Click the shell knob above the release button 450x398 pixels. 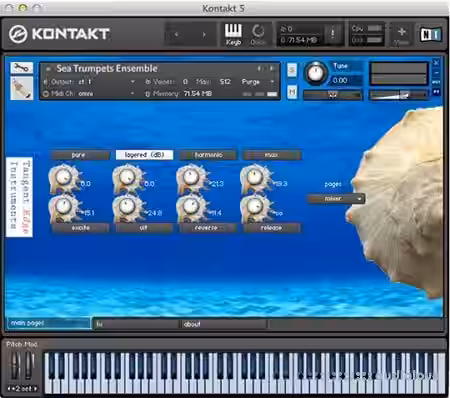click(x=254, y=207)
